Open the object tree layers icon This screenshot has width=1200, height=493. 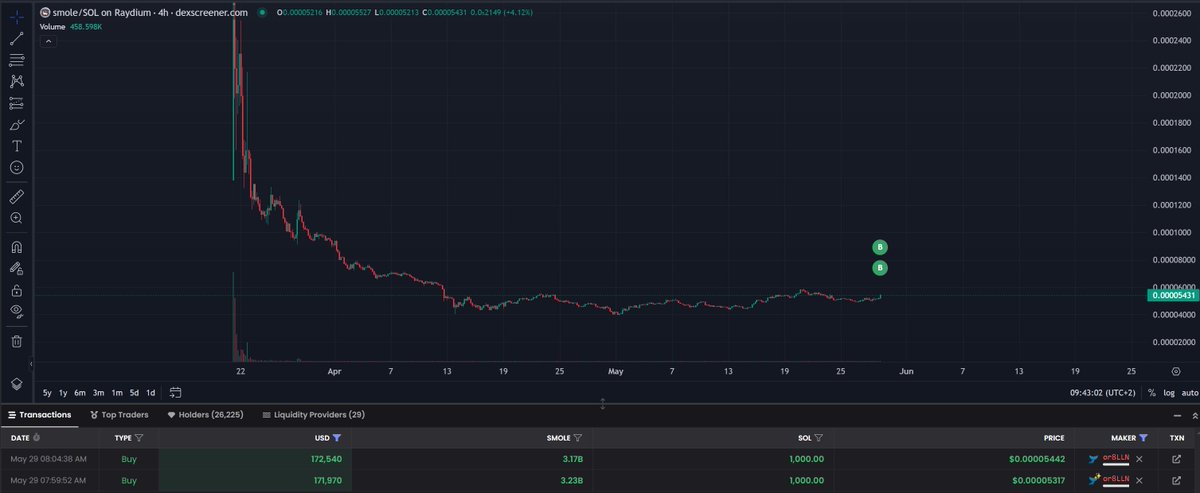17,383
